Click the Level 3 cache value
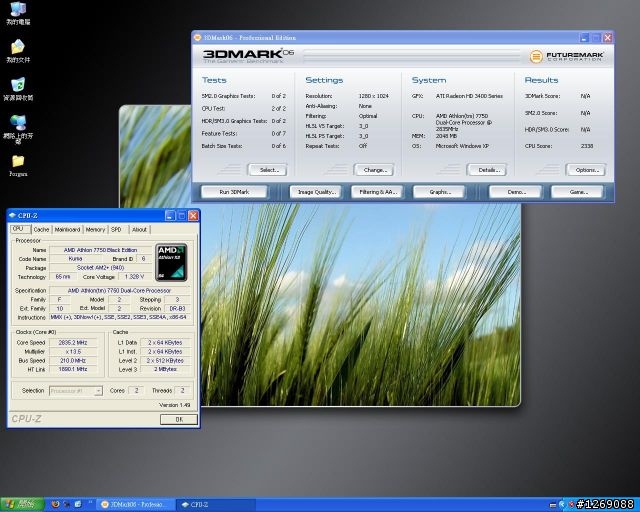Viewport: 640px width, 512px height. coord(165,370)
